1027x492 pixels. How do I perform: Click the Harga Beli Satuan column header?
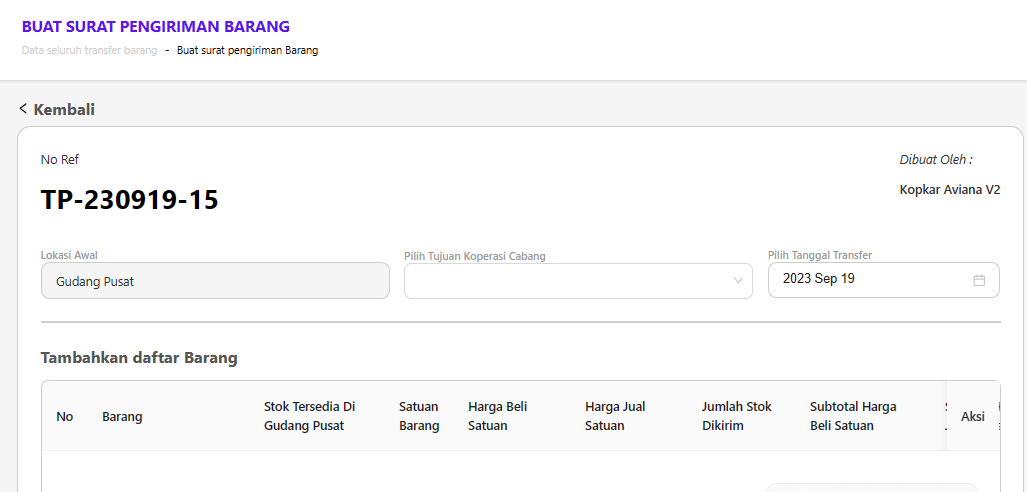click(497, 416)
